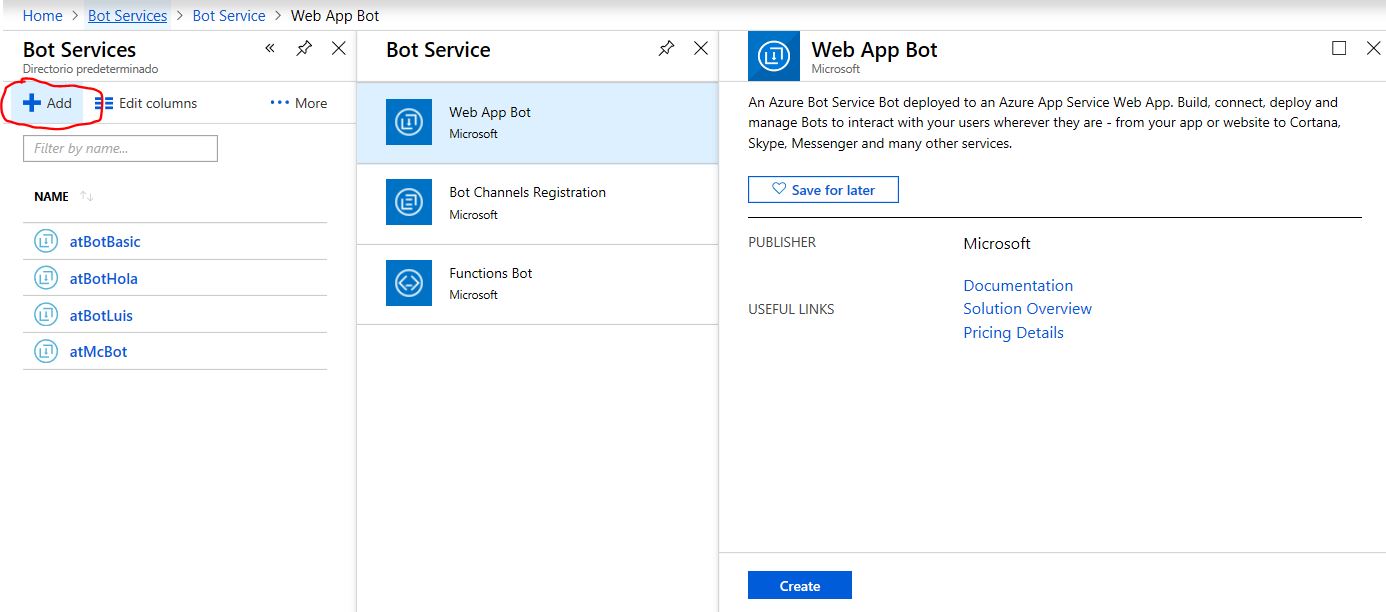Click the Bot Channels Registration tile icon
This screenshot has width=1386, height=612.
(409, 202)
